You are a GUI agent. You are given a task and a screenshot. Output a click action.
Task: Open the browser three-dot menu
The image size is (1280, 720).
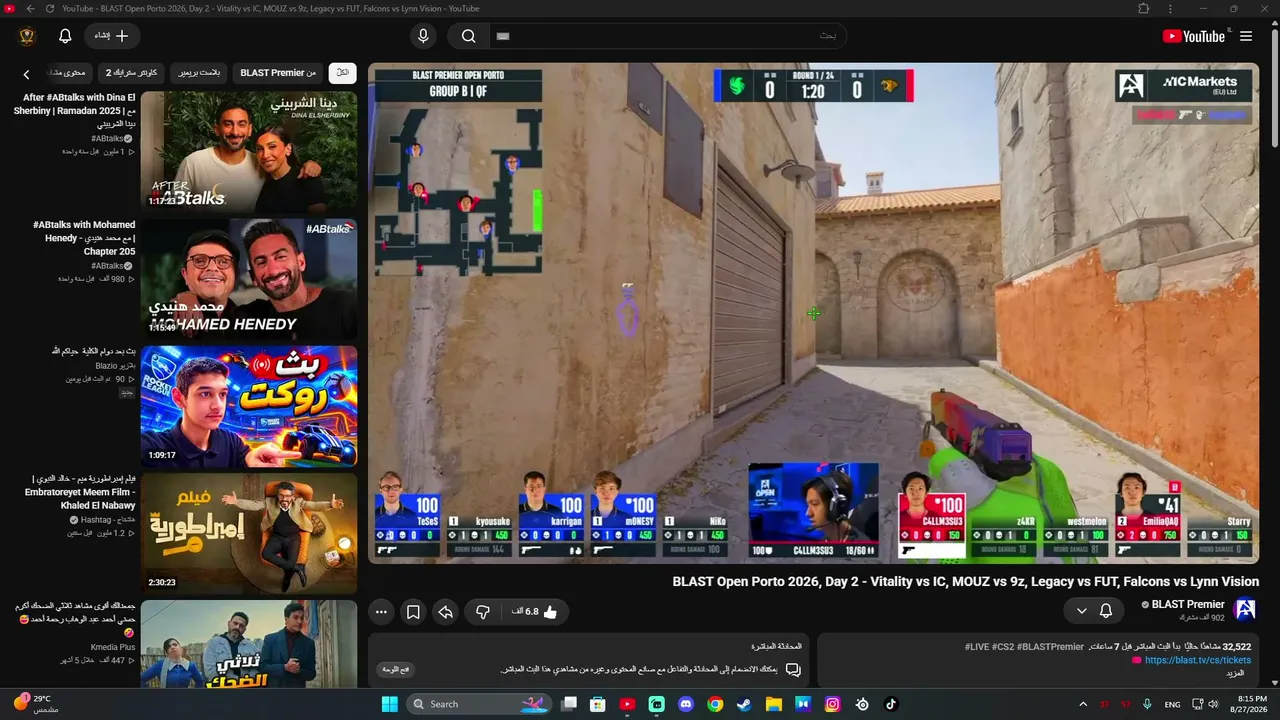1170,9
